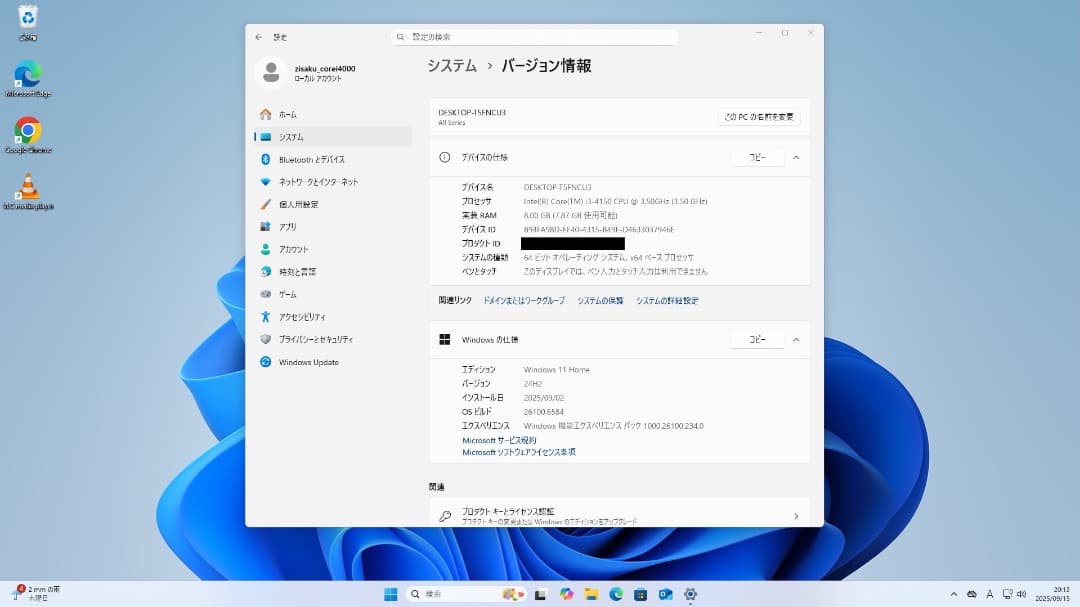Open Microsoft Store from the taskbar
Viewport: 1080px width, 607px height.
641,595
